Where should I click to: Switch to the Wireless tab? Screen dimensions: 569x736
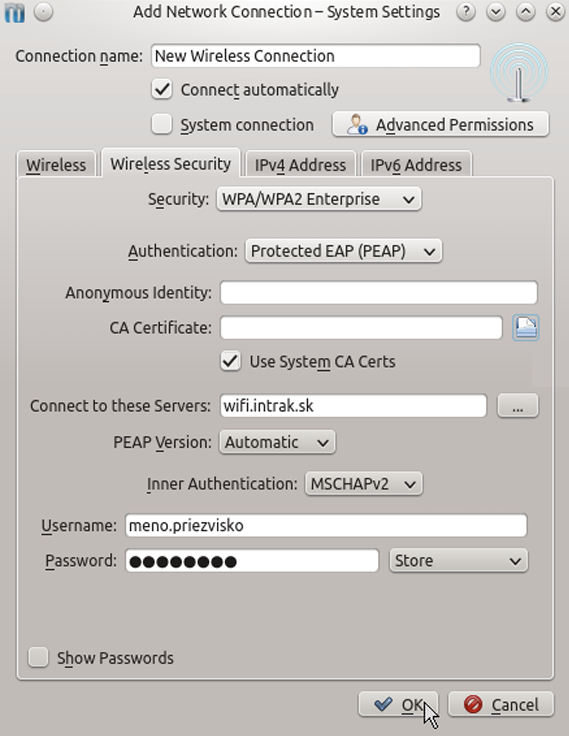pyautogui.click(x=56, y=165)
